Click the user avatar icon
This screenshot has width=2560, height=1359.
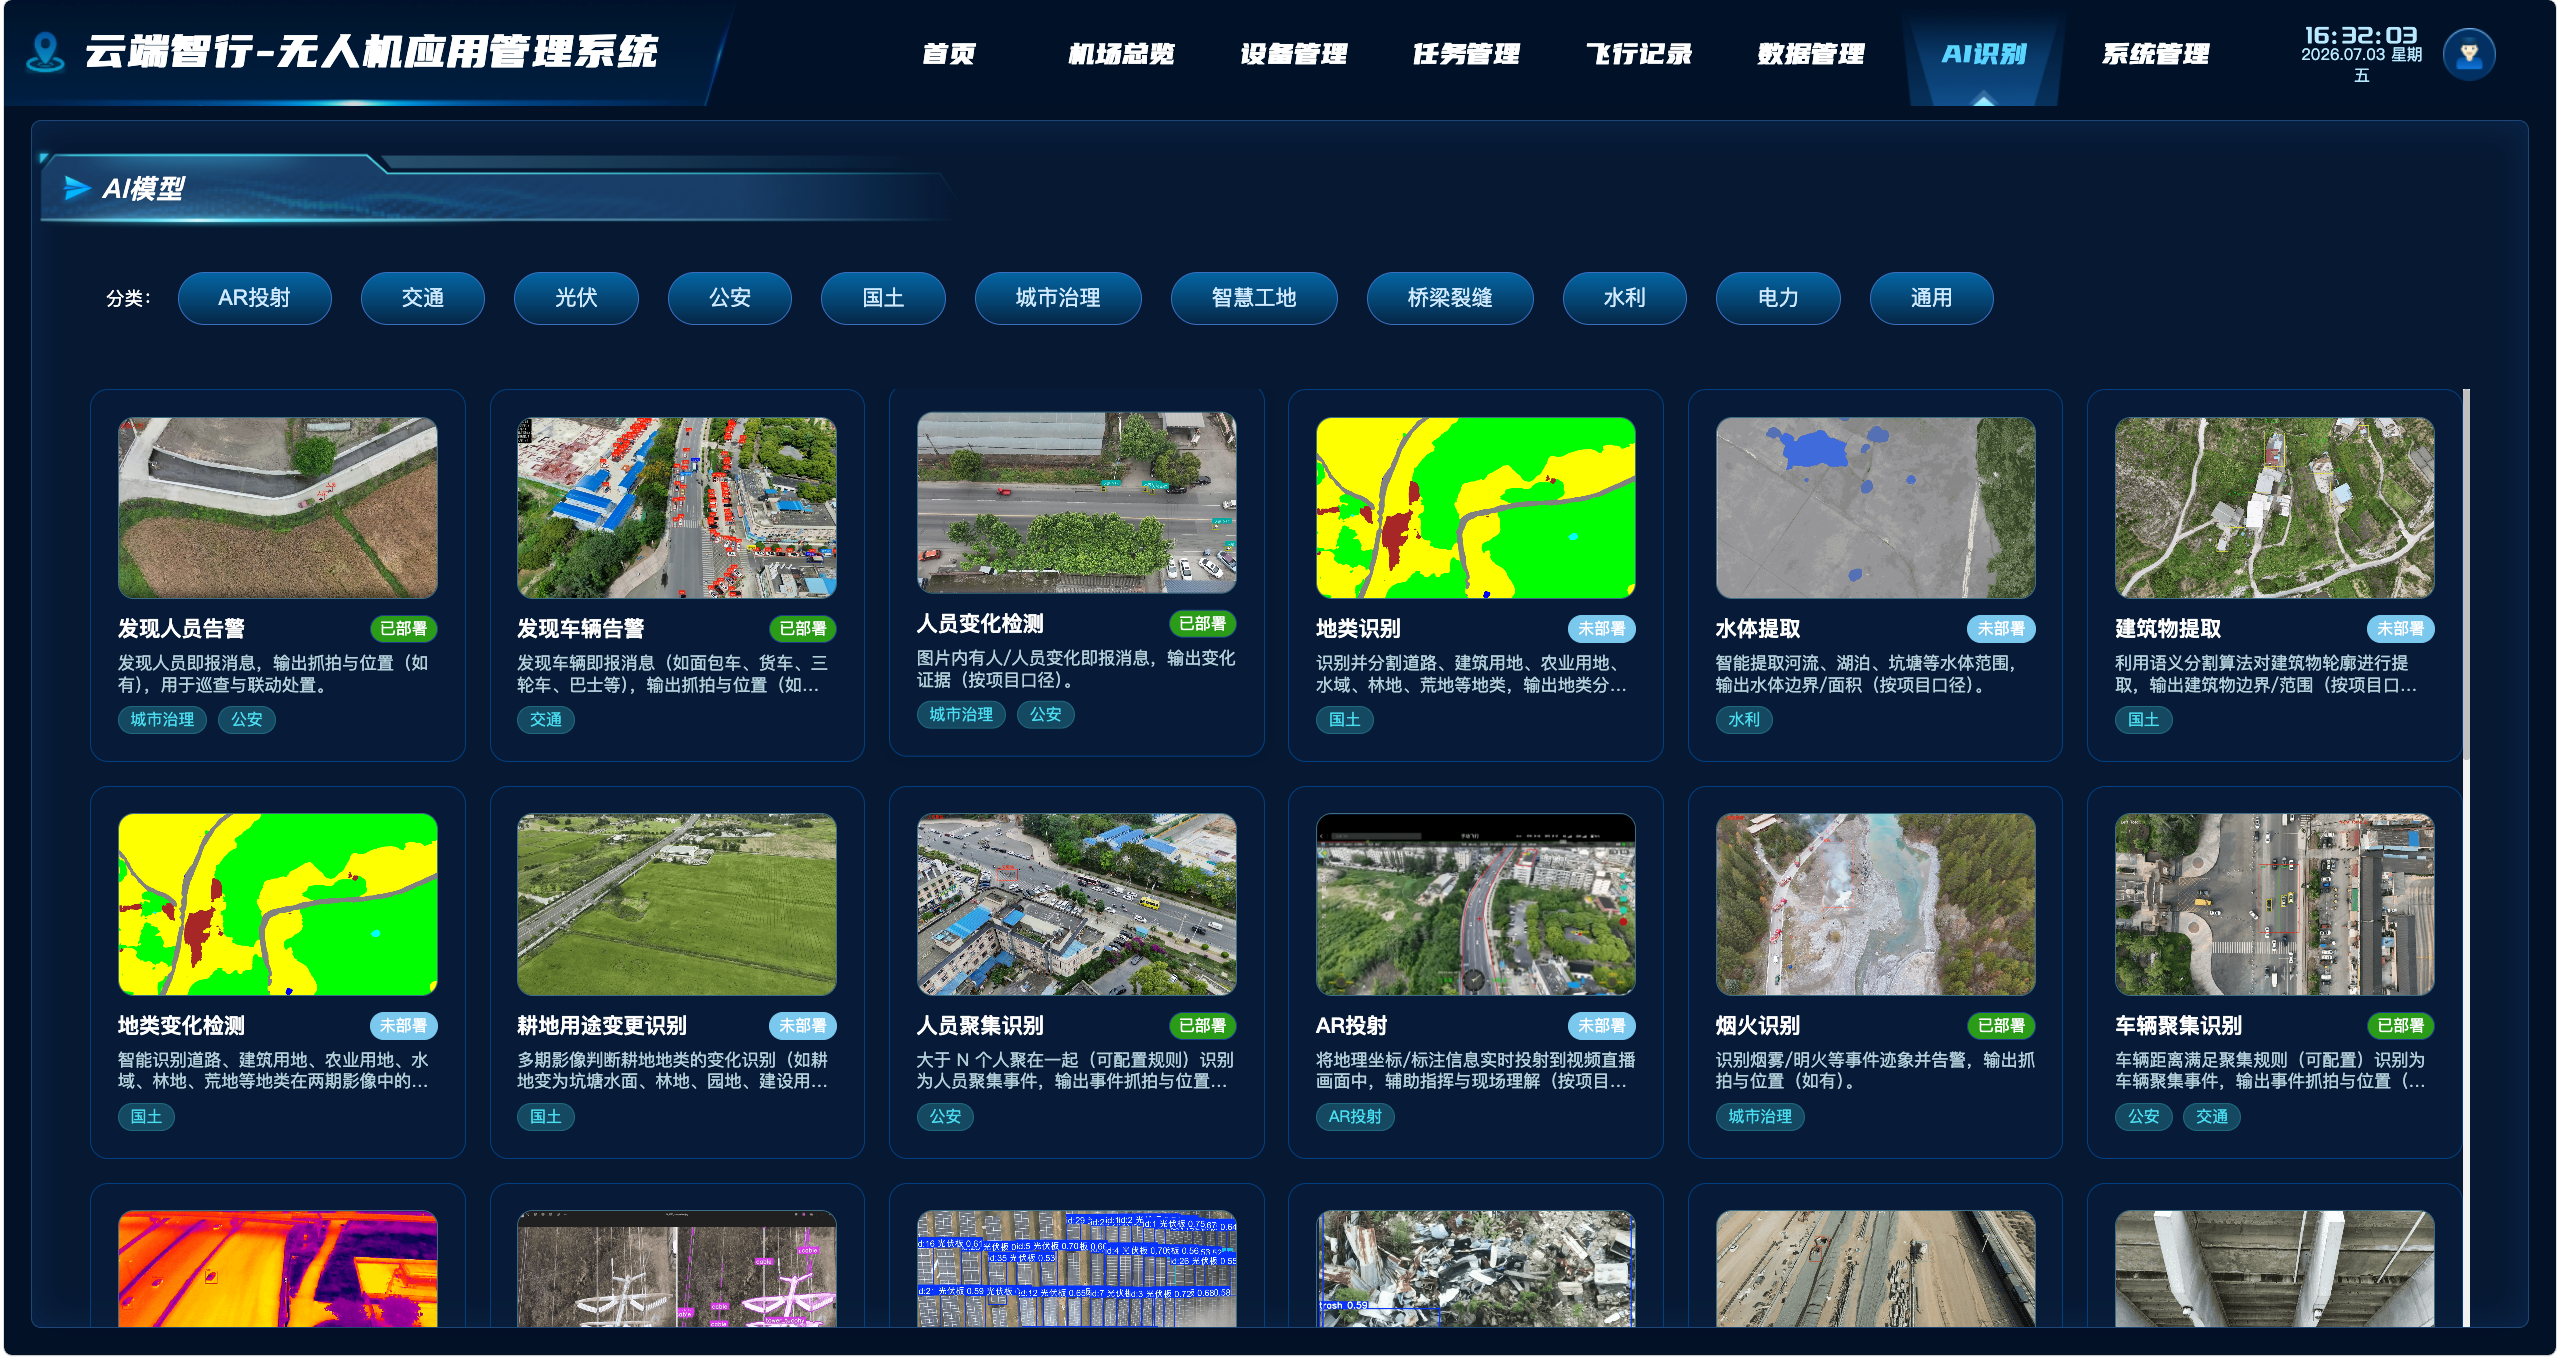coord(2468,54)
